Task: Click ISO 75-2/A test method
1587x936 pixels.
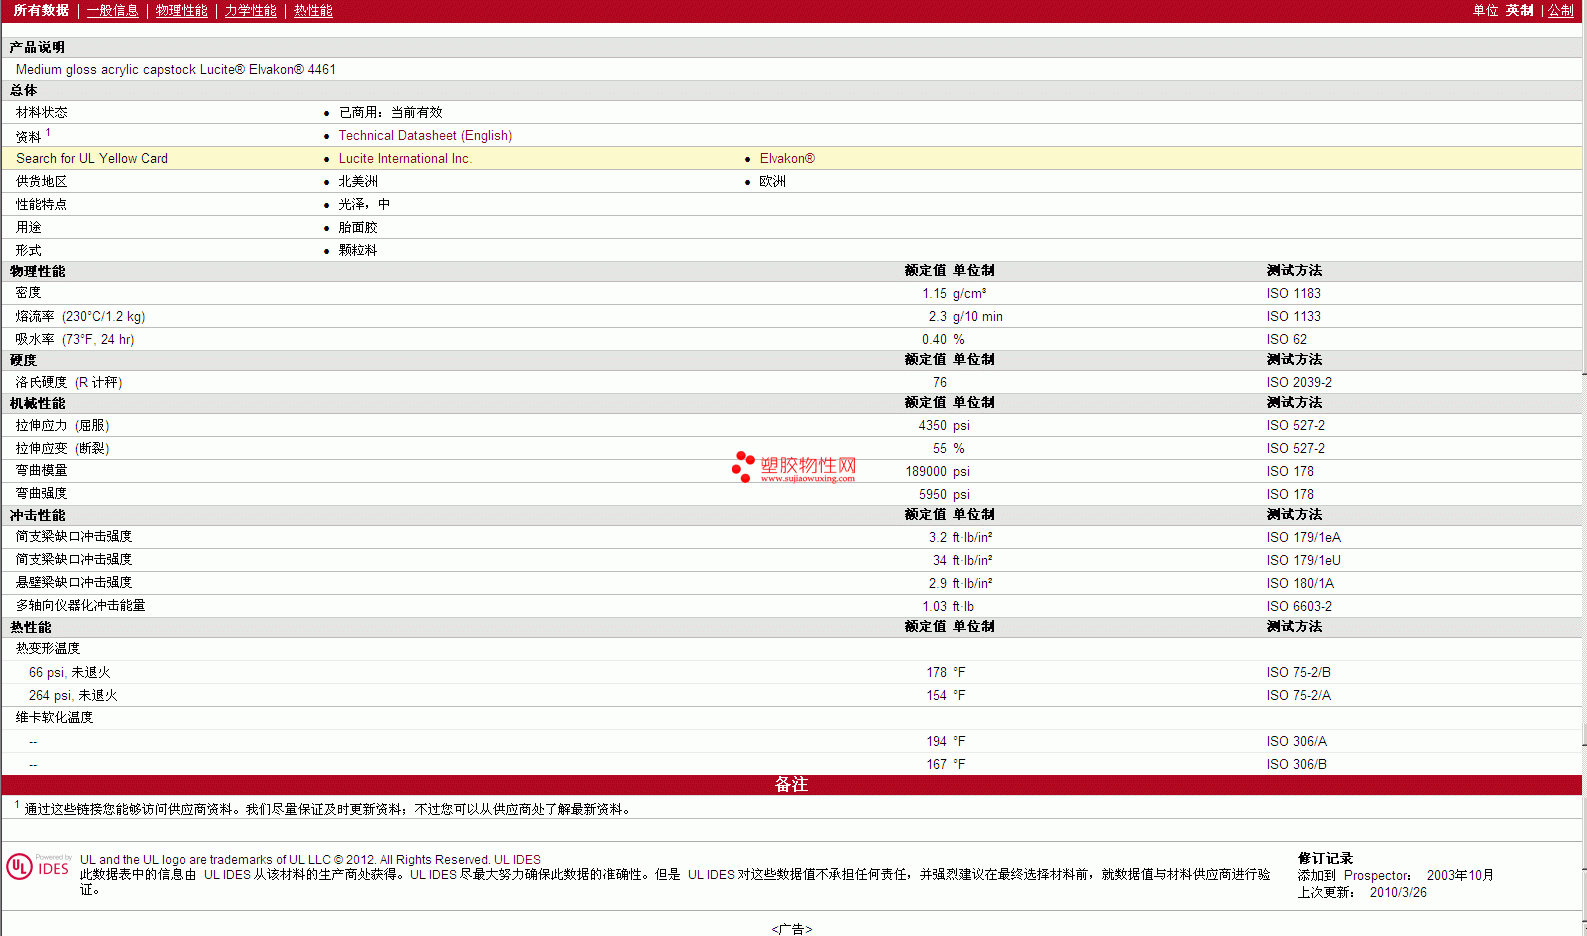Action: tap(1298, 696)
